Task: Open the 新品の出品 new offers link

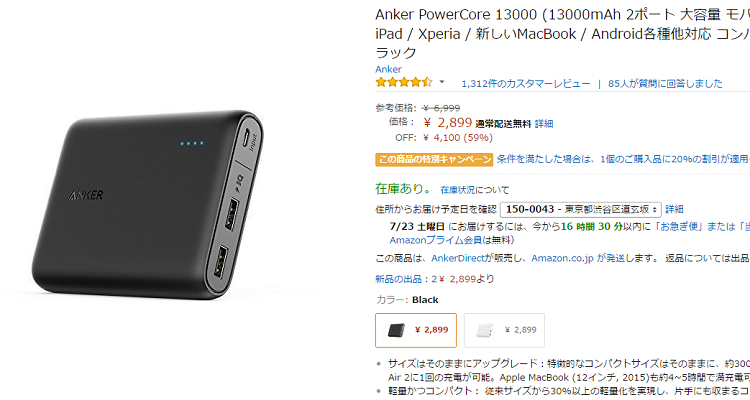Action: pos(406,279)
